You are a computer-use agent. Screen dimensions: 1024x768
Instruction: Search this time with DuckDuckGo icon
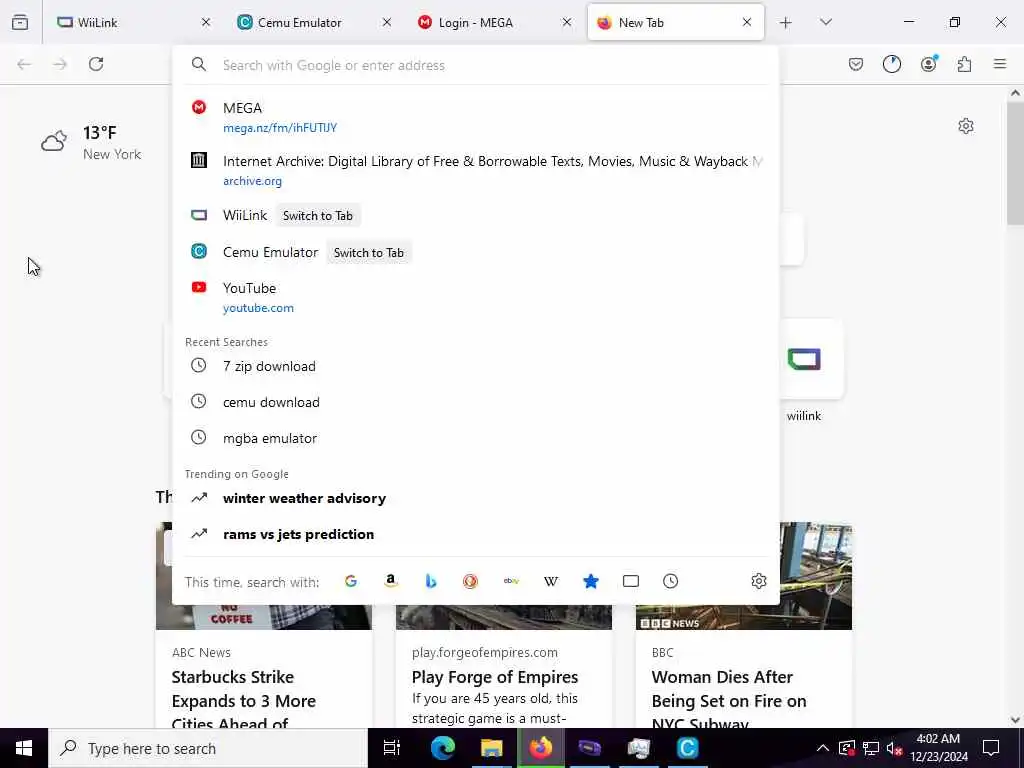tap(470, 581)
